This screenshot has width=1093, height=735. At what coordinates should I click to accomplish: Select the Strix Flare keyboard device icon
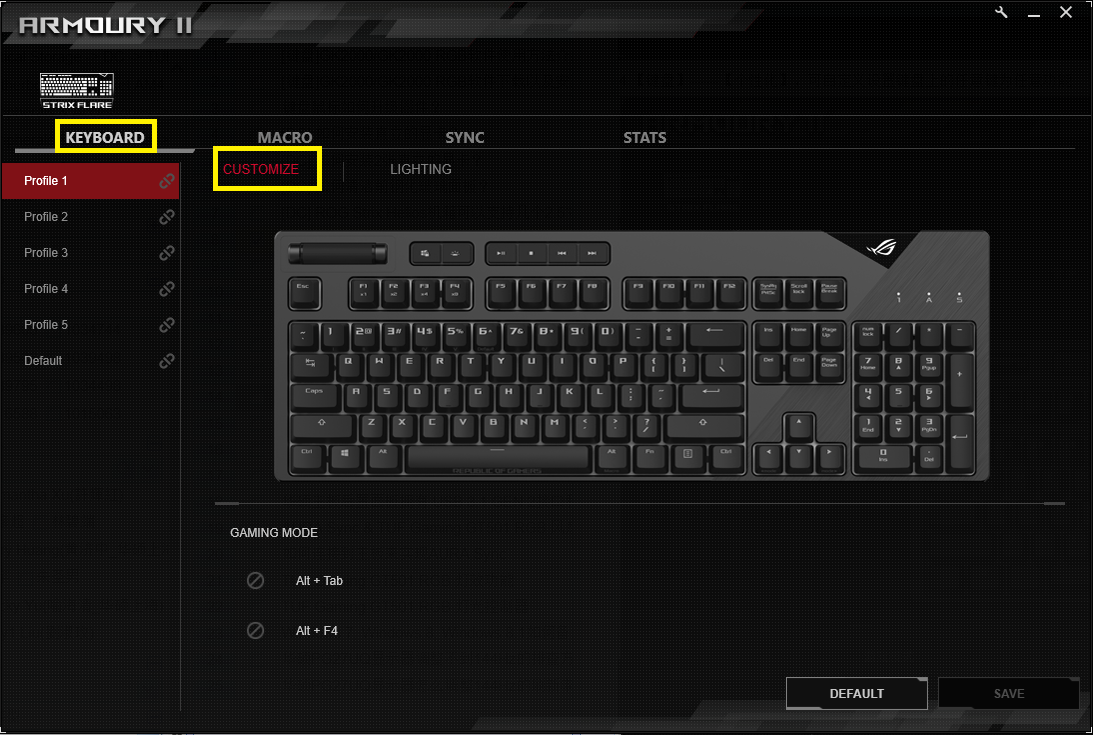[x=77, y=91]
